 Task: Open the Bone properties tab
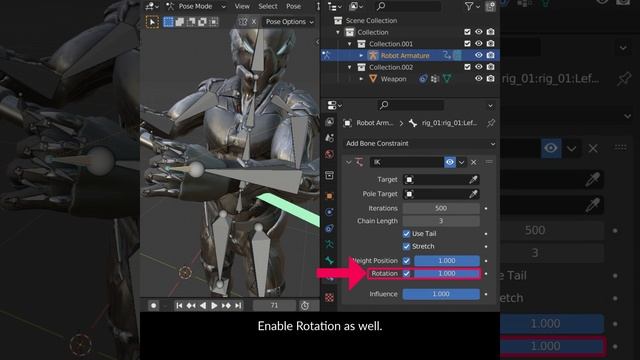pyautogui.click(x=329, y=260)
